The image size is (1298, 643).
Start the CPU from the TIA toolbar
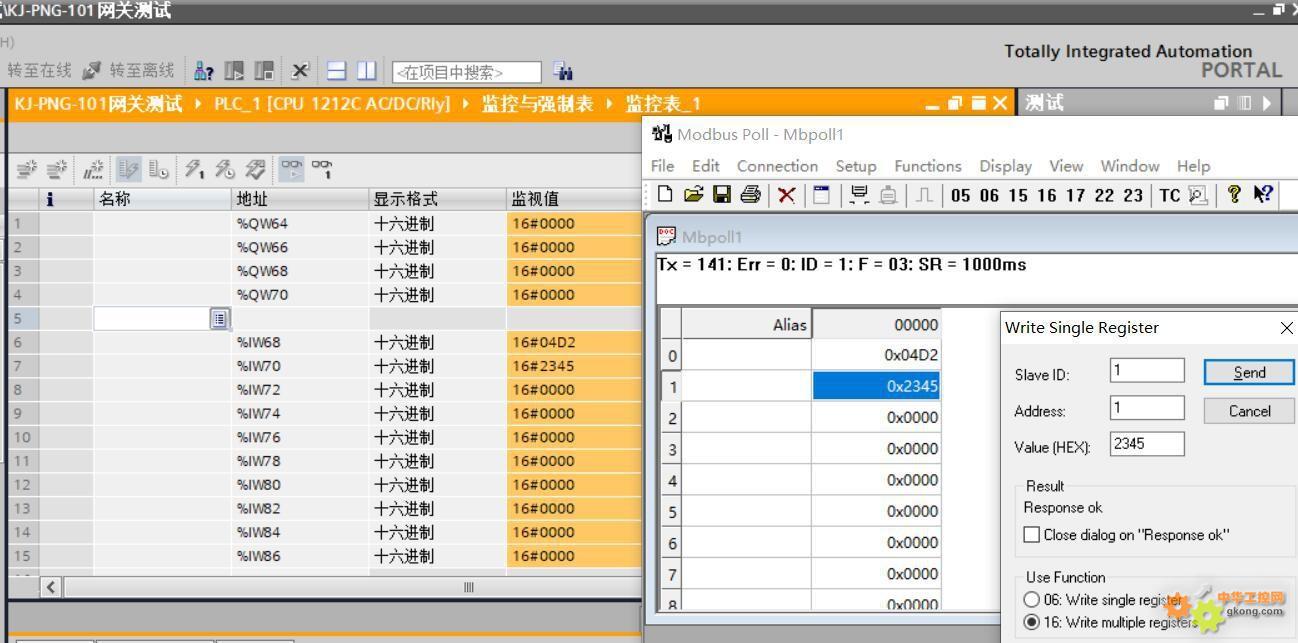coord(234,71)
